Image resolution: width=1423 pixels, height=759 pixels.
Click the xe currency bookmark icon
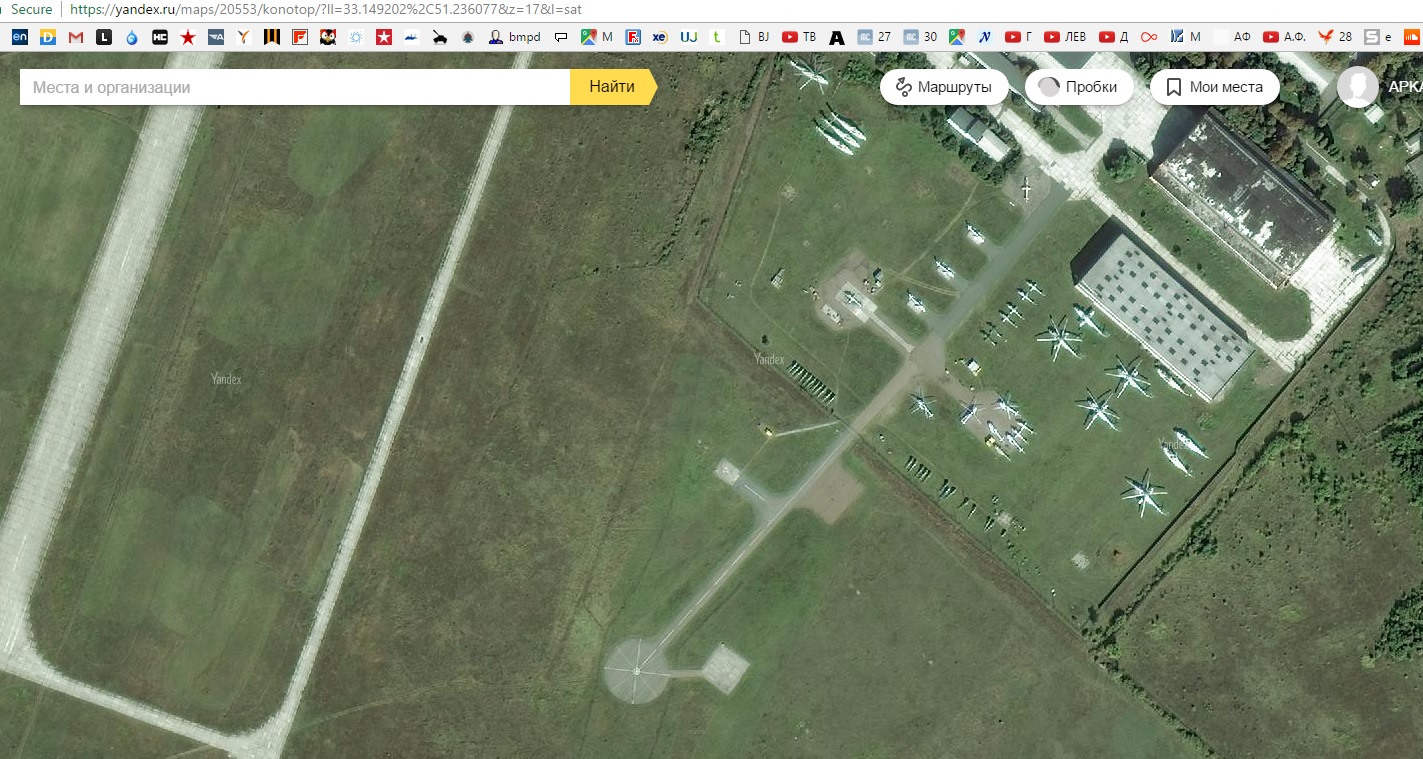(x=660, y=37)
